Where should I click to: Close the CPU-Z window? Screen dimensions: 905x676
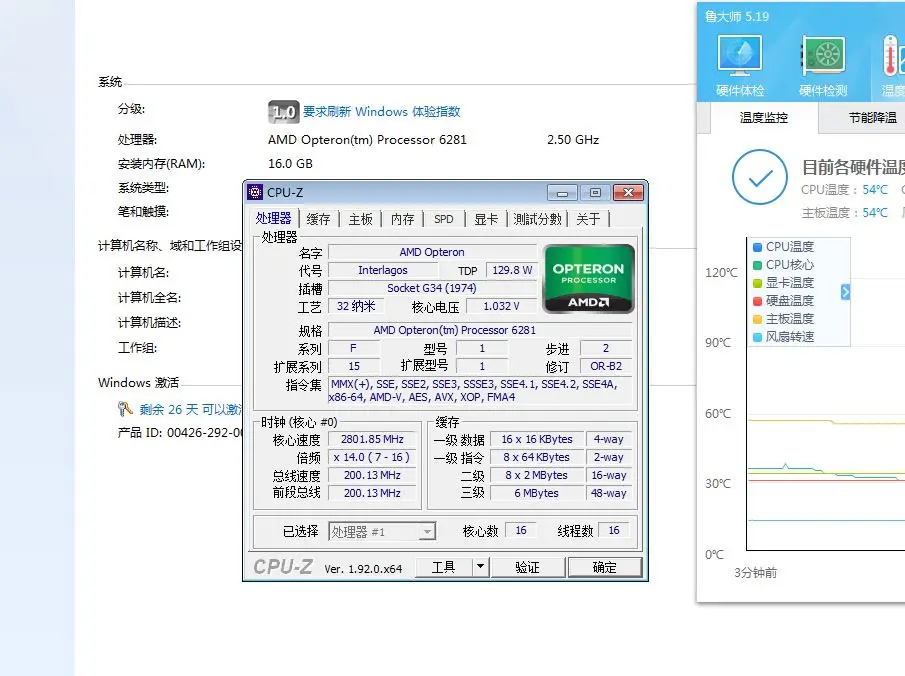click(x=628, y=193)
